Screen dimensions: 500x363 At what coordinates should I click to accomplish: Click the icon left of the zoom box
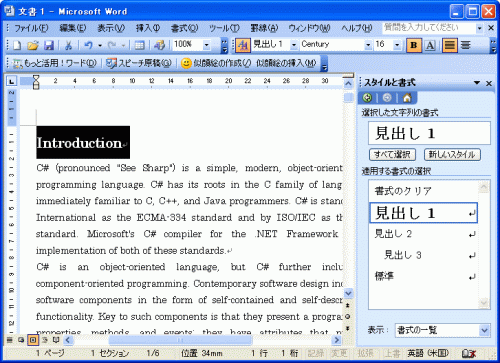[160, 45]
